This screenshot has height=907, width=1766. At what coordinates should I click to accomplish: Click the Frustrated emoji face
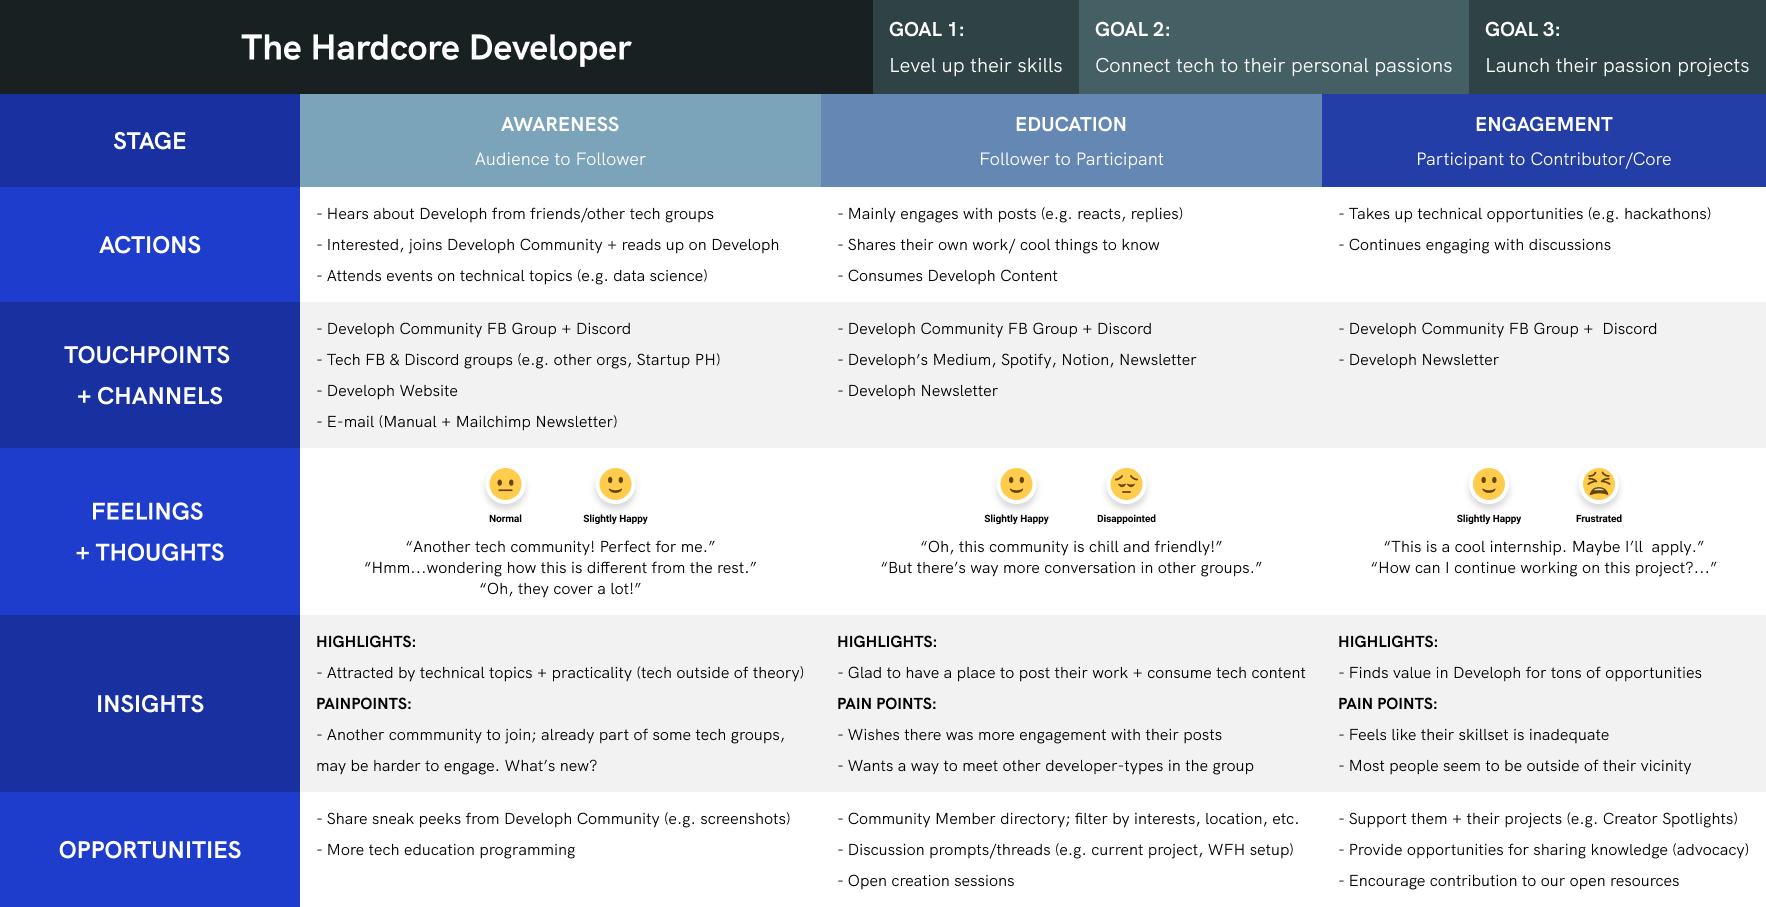1598,485
